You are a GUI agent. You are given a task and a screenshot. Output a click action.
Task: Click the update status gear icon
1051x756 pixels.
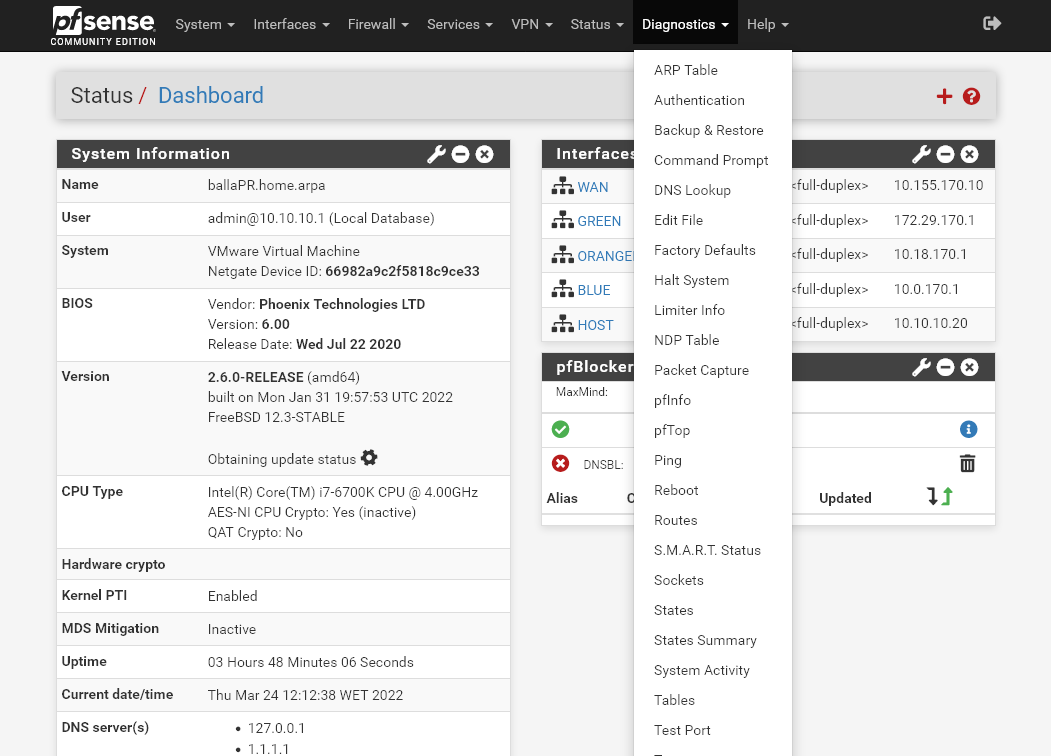tap(369, 458)
